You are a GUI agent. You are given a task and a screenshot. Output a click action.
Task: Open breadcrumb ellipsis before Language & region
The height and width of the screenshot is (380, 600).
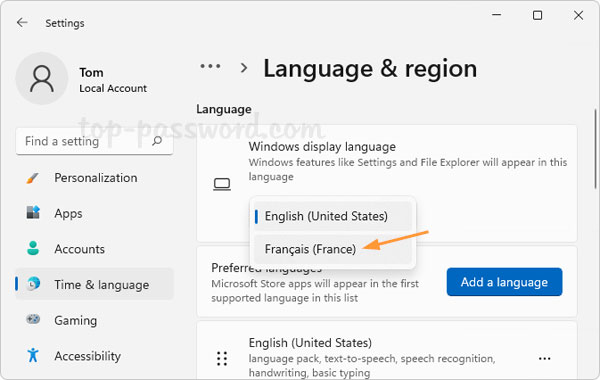[x=210, y=66]
